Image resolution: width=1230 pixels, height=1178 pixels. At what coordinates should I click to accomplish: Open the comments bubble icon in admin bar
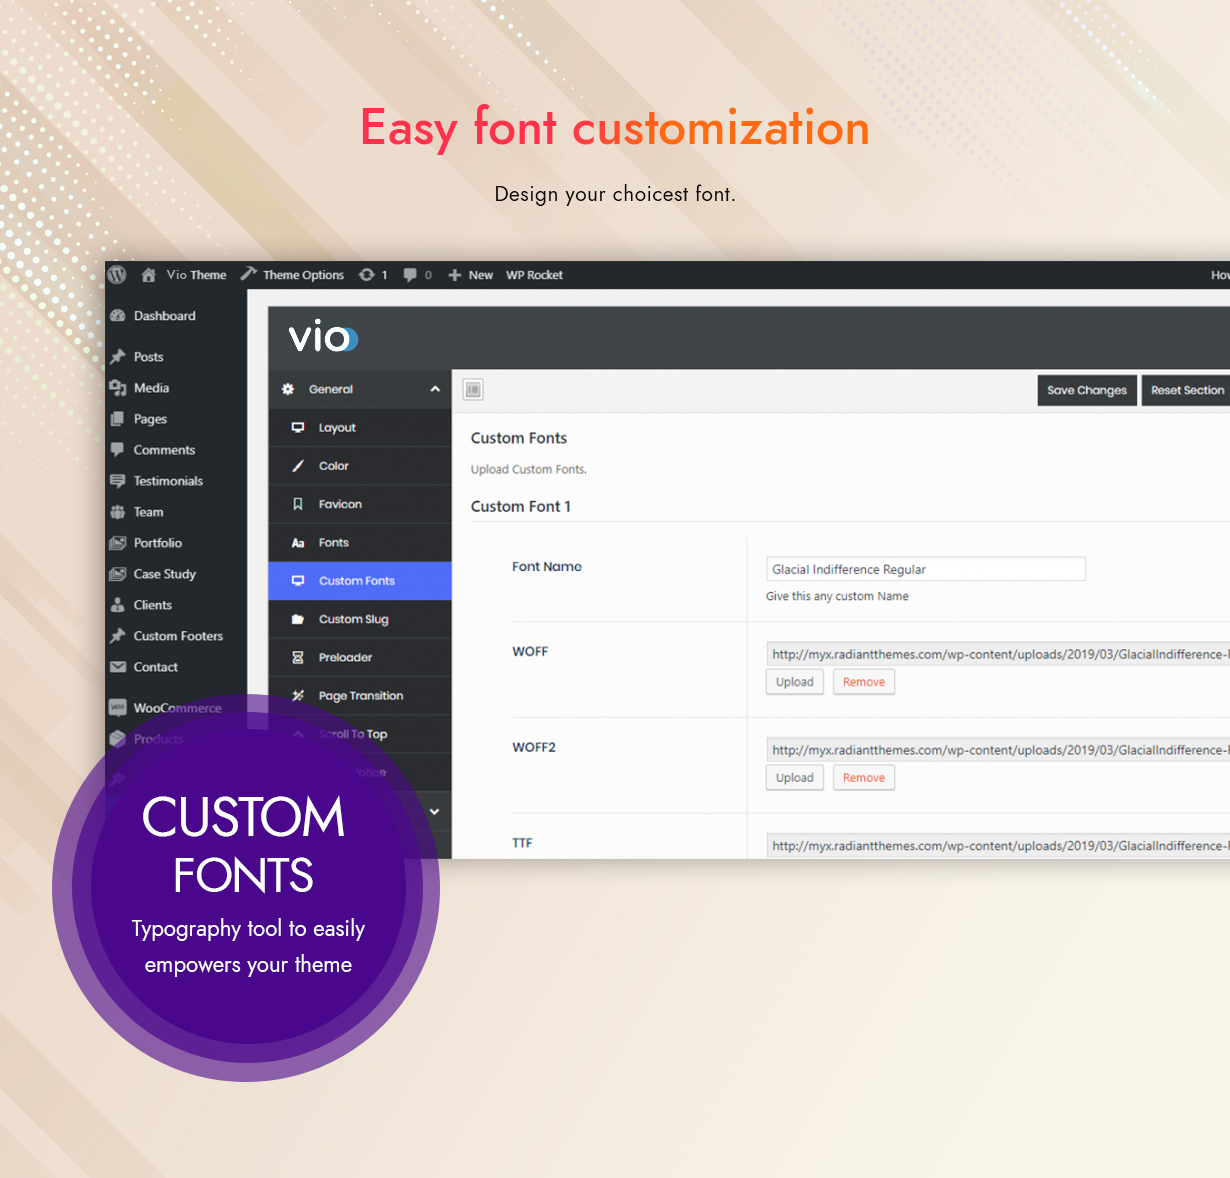tap(410, 275)
